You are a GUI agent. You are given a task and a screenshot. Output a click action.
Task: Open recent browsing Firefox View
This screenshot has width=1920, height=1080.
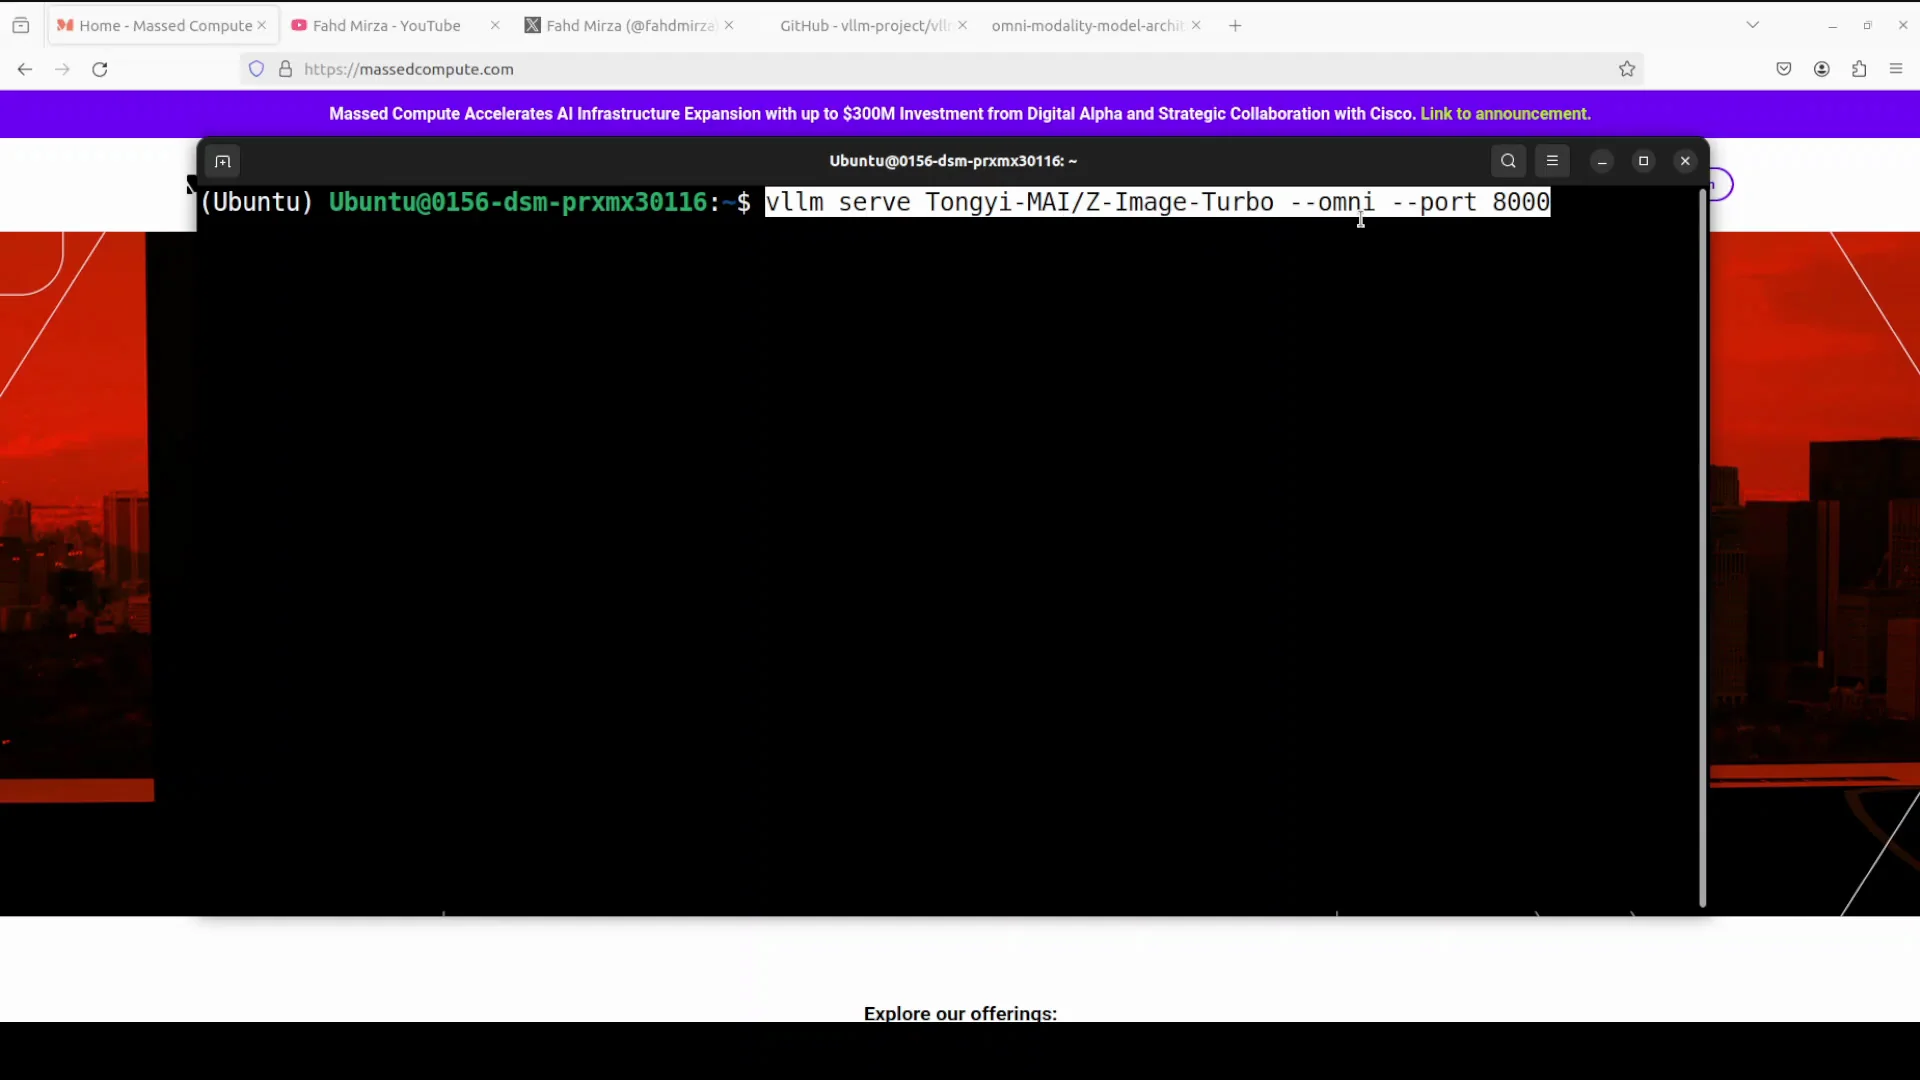21,25
